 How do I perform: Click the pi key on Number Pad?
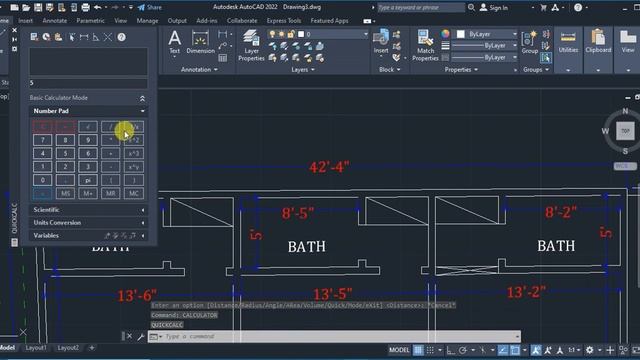(88, 180)
